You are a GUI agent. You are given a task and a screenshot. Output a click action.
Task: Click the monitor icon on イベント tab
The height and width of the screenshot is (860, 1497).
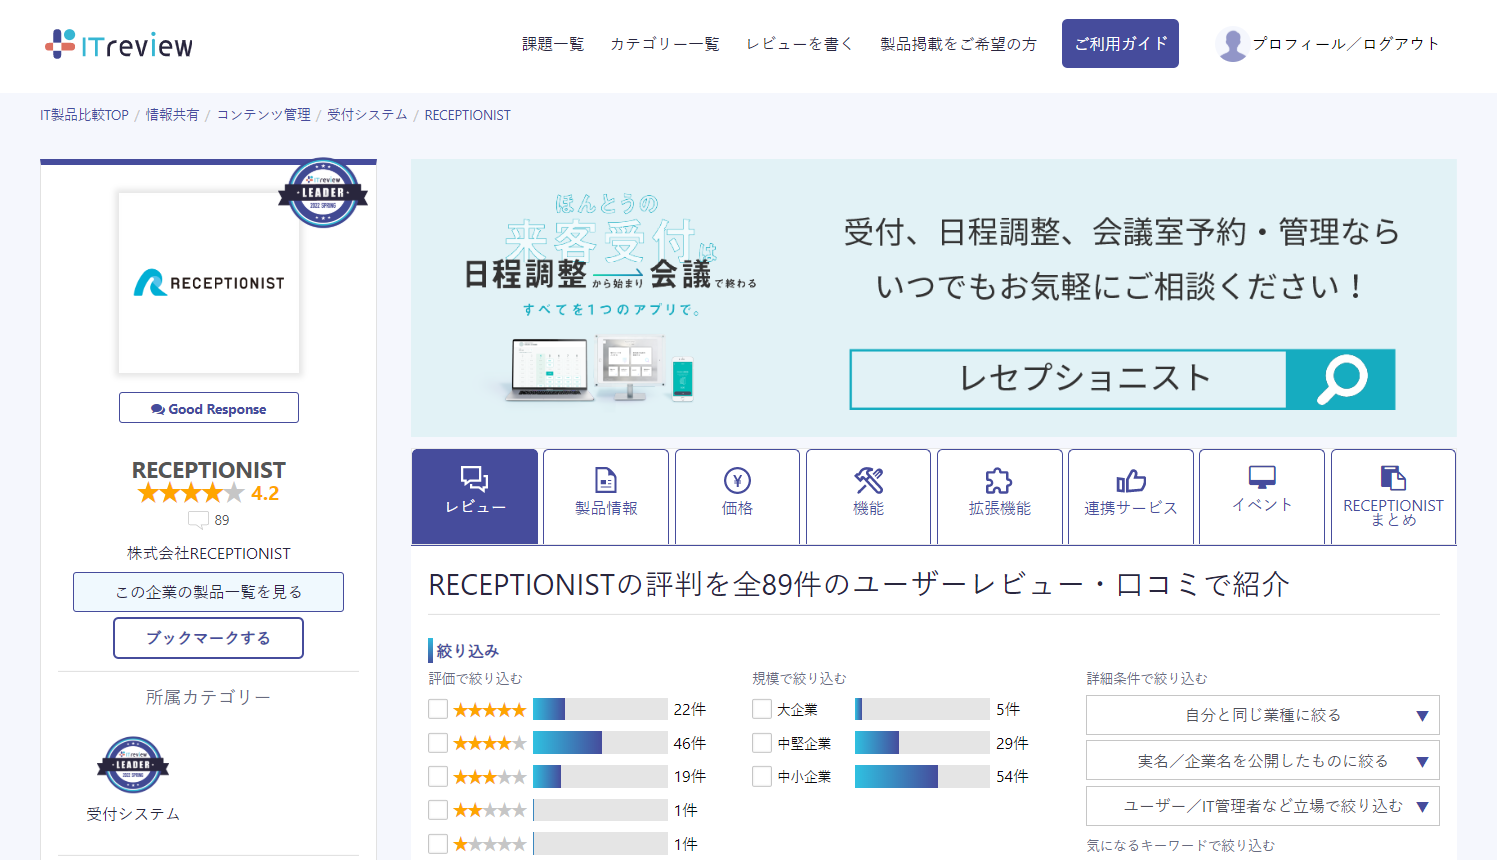click(1262, 477)
